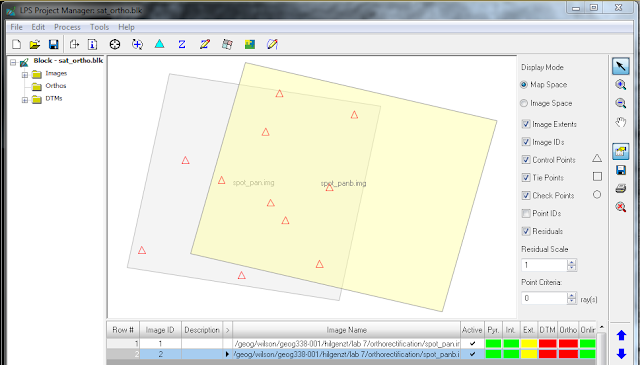The image size is (640, 365).
Task: Click the Description column header
Action: click(202, 330)
